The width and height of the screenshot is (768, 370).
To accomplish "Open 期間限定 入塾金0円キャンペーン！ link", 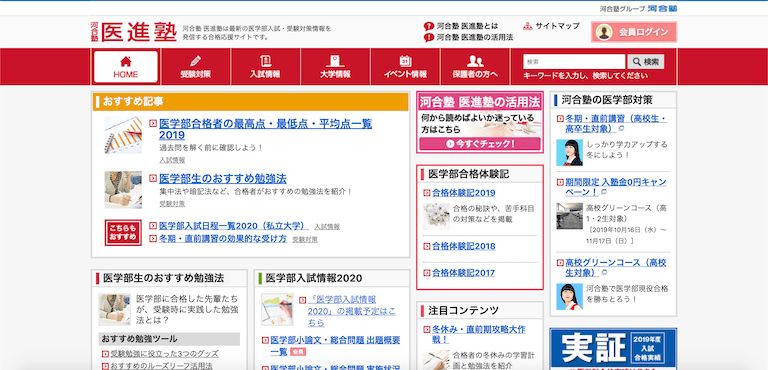I will (616, 187).
